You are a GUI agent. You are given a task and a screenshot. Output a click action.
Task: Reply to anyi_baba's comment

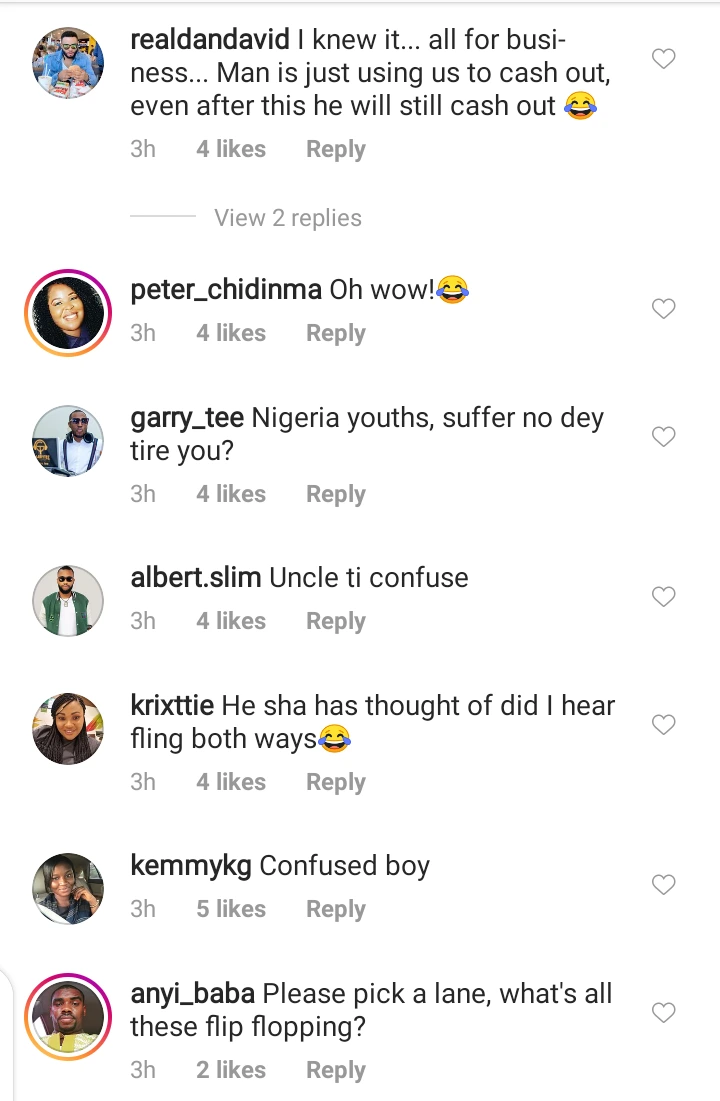click(x=335, y=1070)
